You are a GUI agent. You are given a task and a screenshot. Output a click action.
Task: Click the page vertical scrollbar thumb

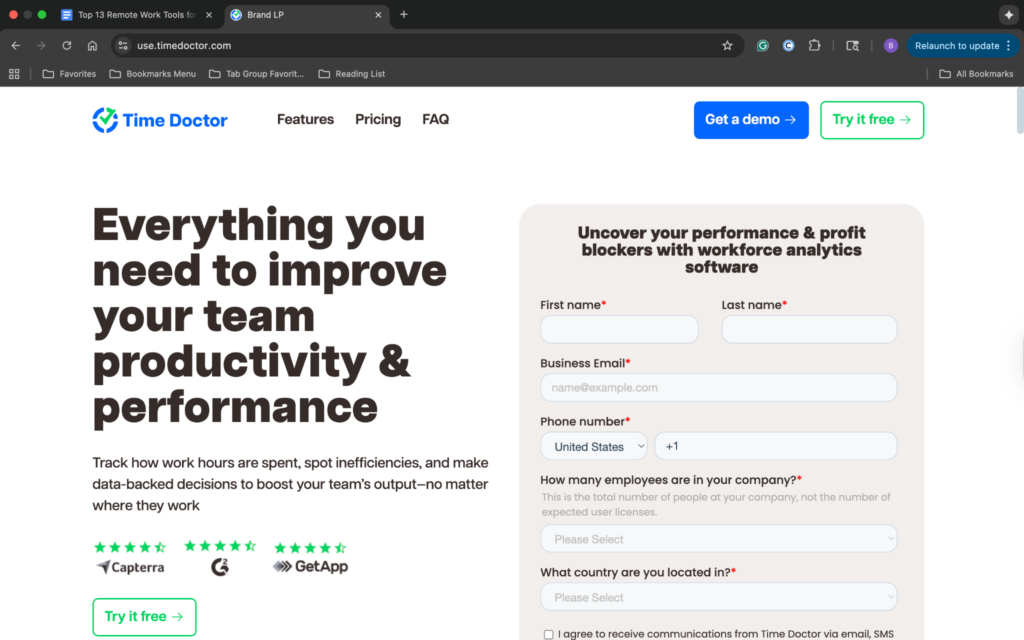1020,110
